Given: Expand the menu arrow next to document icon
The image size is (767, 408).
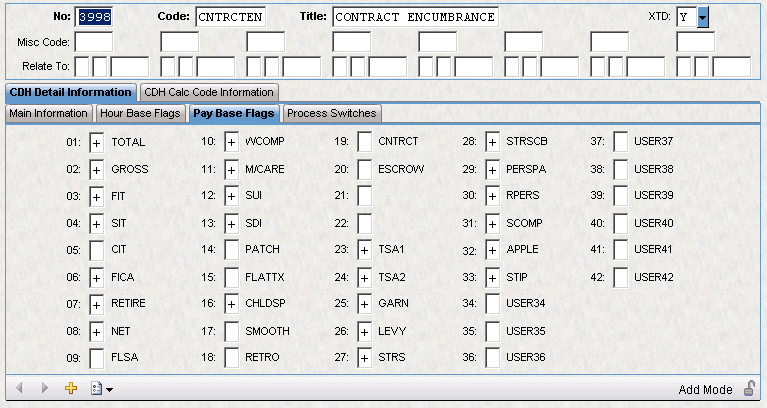Looking at the screenshot, I should (109, 389).
